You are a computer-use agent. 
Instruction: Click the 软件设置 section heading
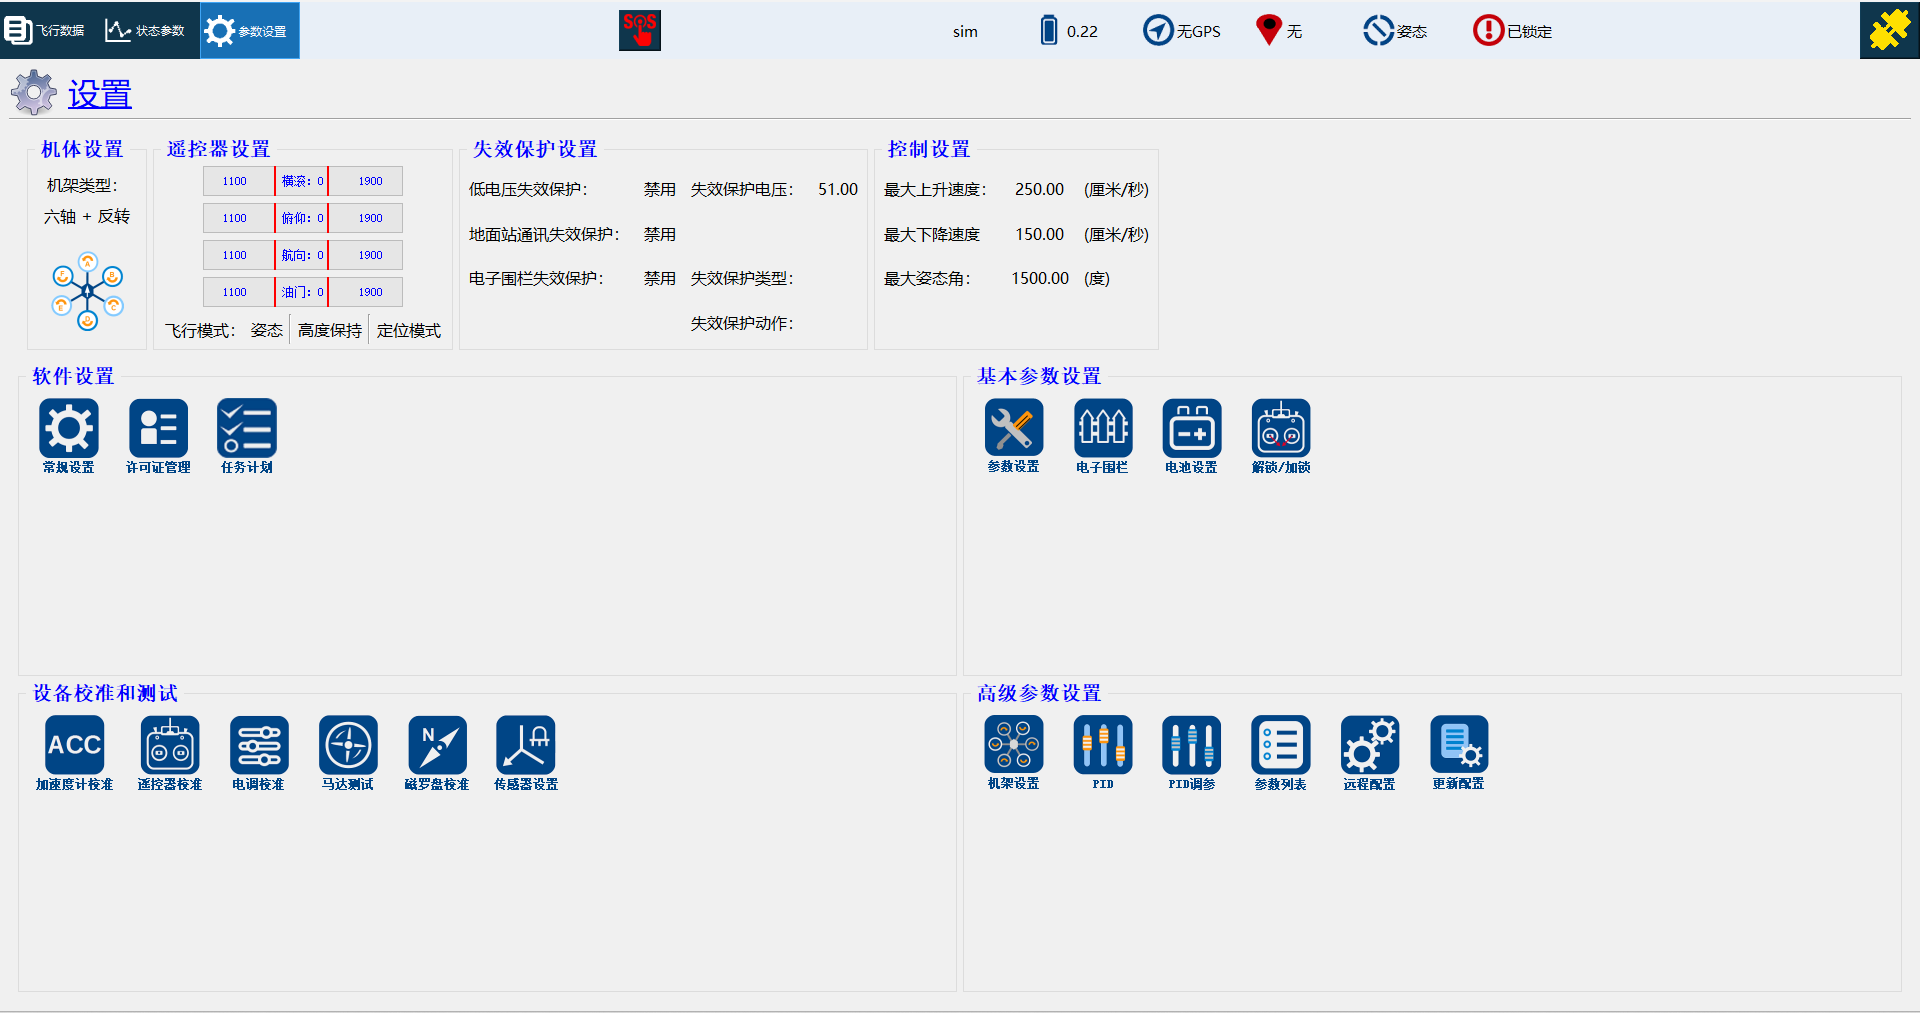coord(74,376)
